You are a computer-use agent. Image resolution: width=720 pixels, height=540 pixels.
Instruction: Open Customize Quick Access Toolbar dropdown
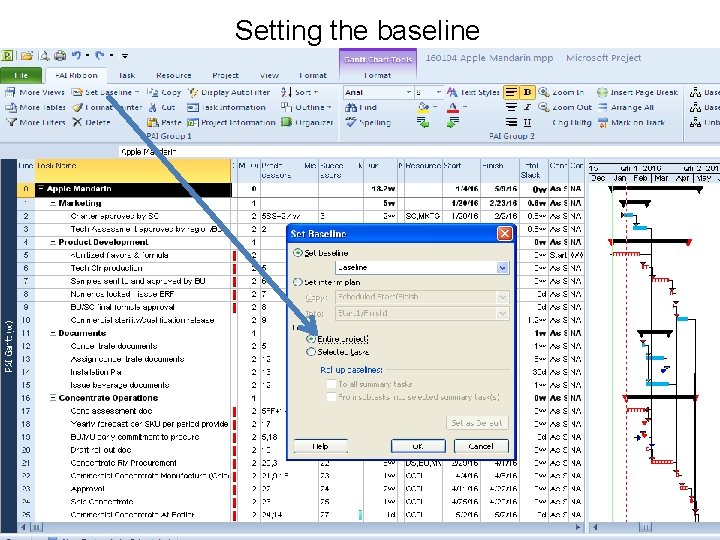click(x=125, y=56)
